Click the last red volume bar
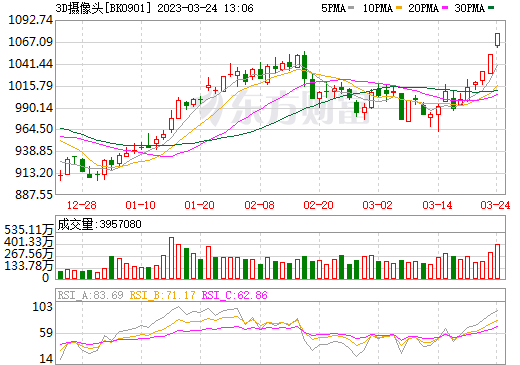The width and height of the screenshot is (520, 365). 497,262
